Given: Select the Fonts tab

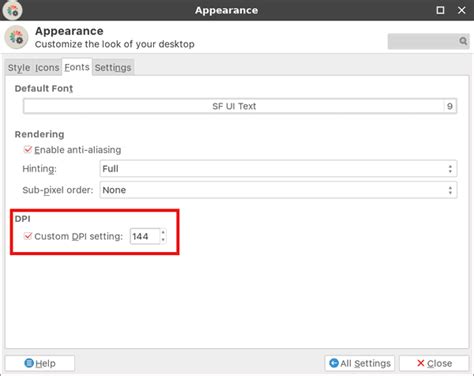Looking at the screenshot, I should coord(77,67).
